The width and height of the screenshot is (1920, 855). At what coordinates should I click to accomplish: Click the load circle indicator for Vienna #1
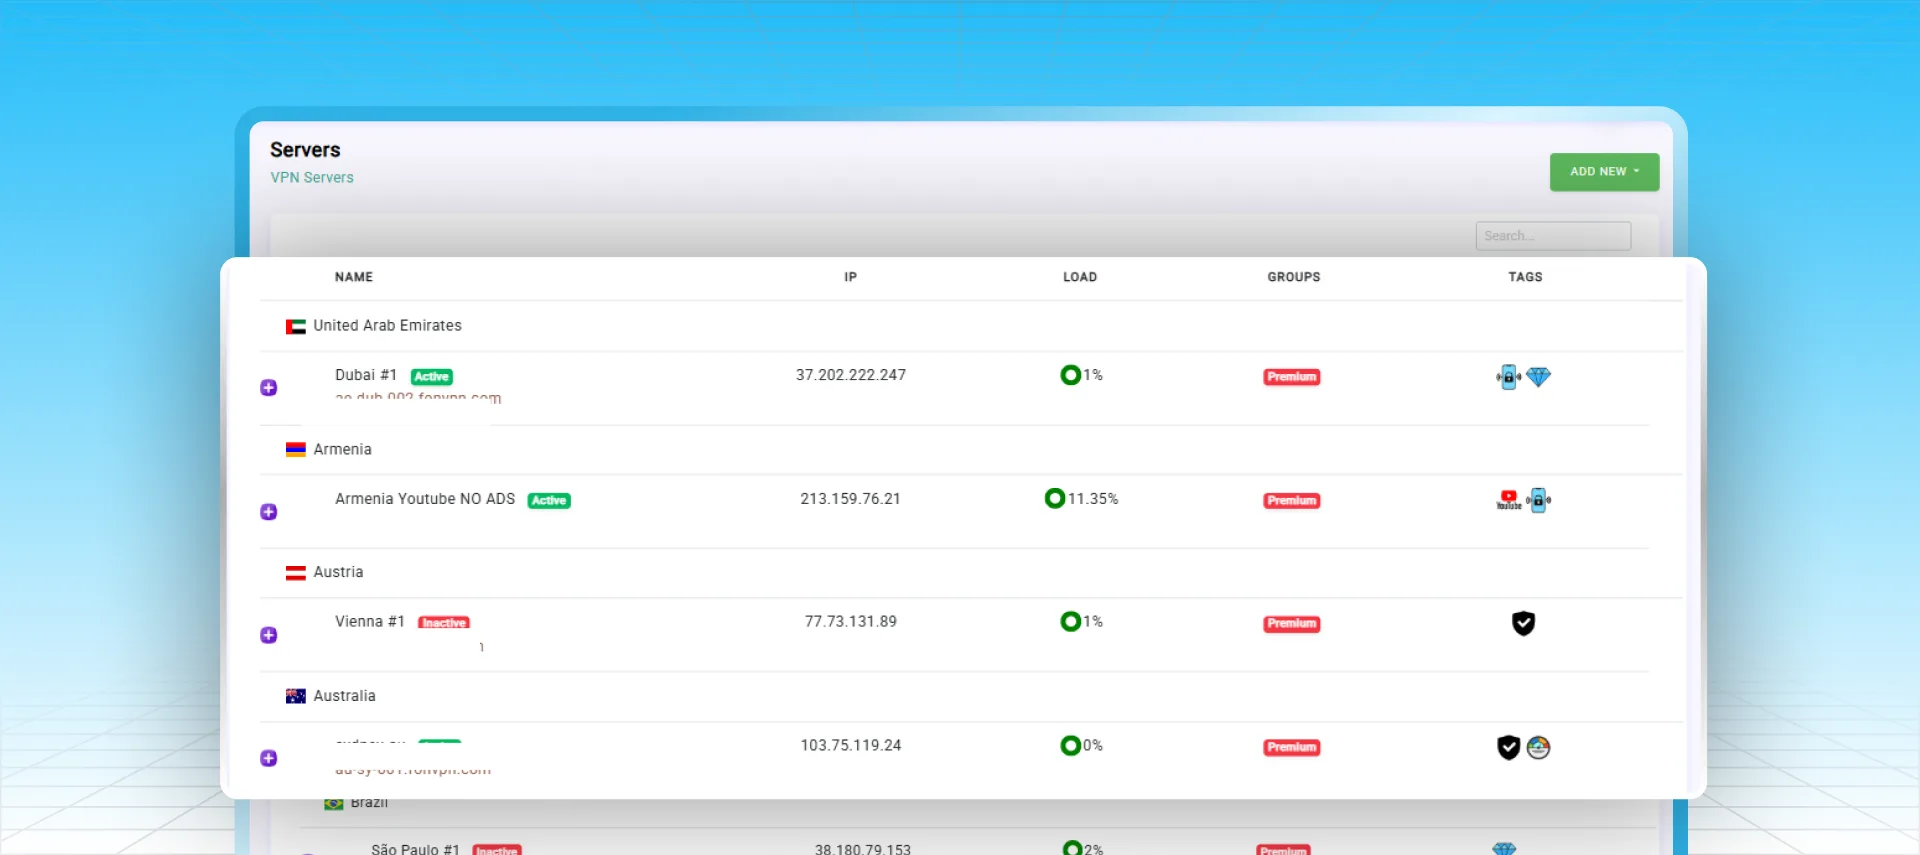click(1070, 621)
